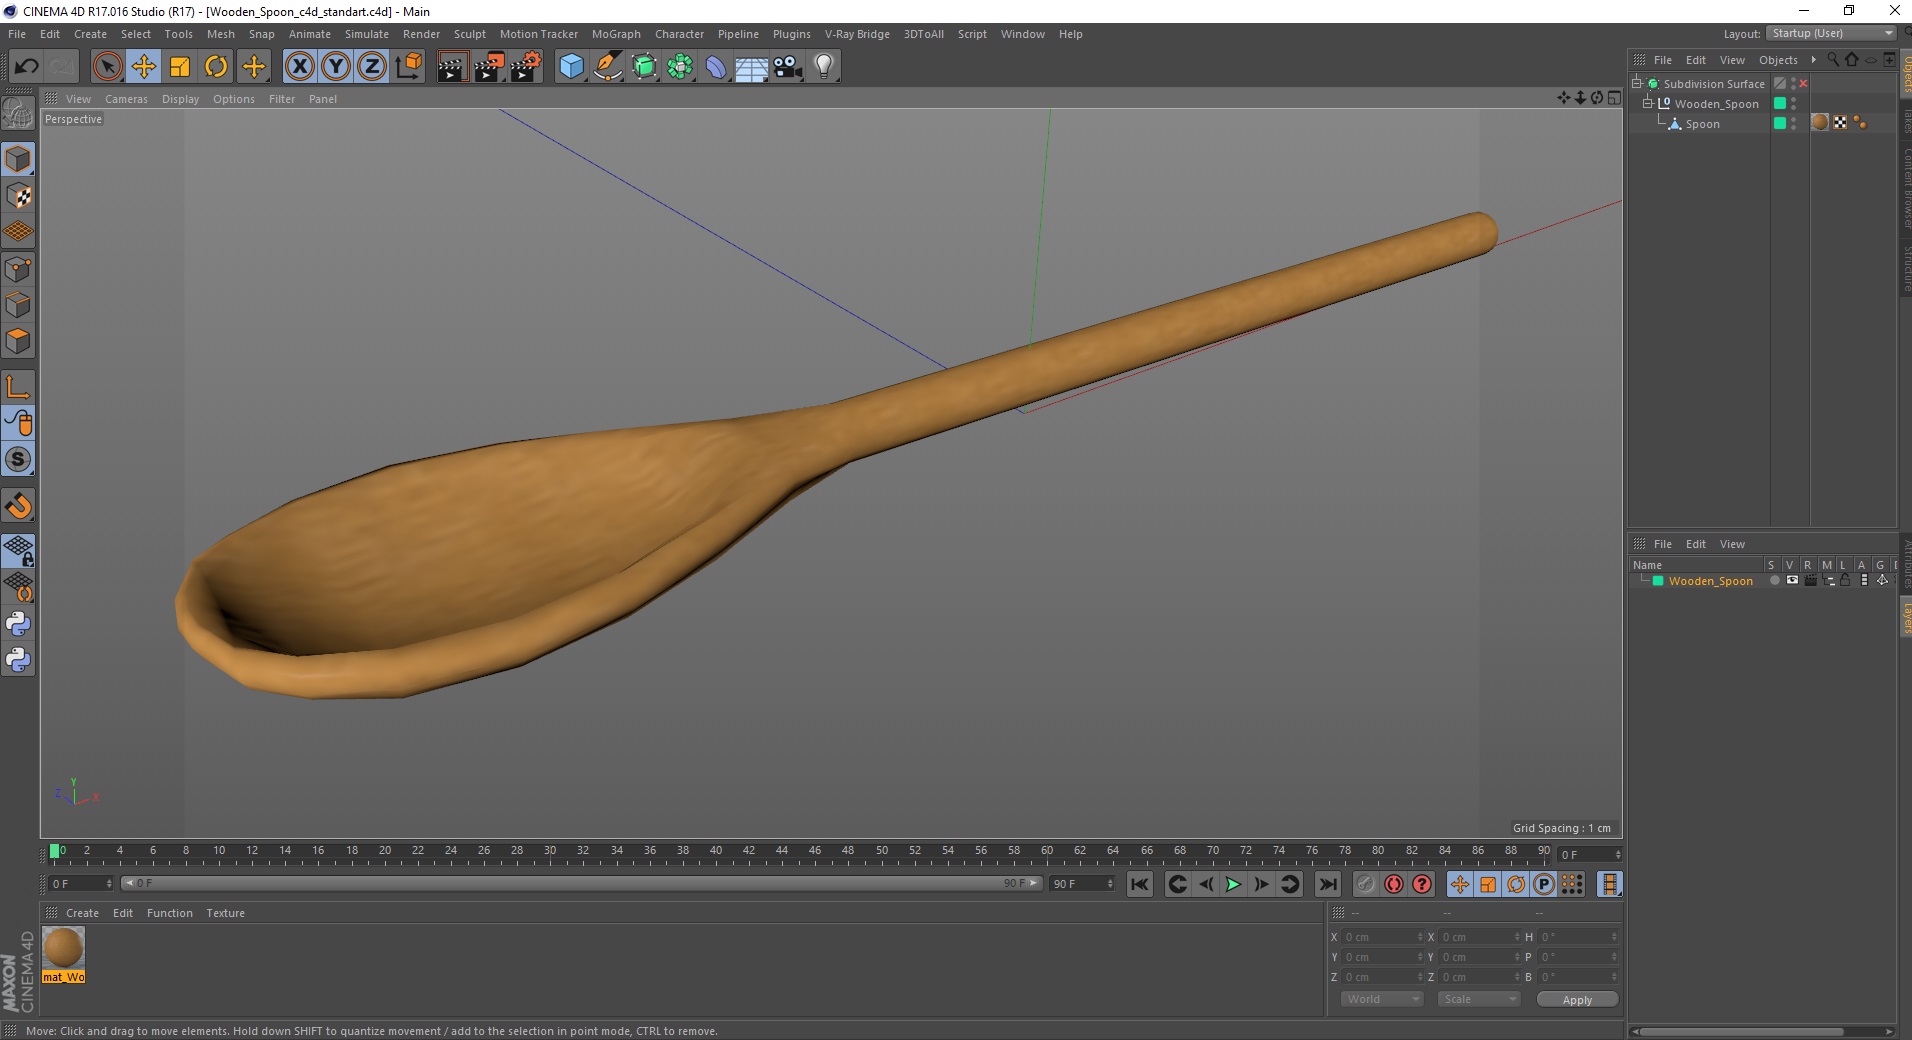Play animation forwards
Screen dimensions: 1912x1040
click(x=1233, y=884)
